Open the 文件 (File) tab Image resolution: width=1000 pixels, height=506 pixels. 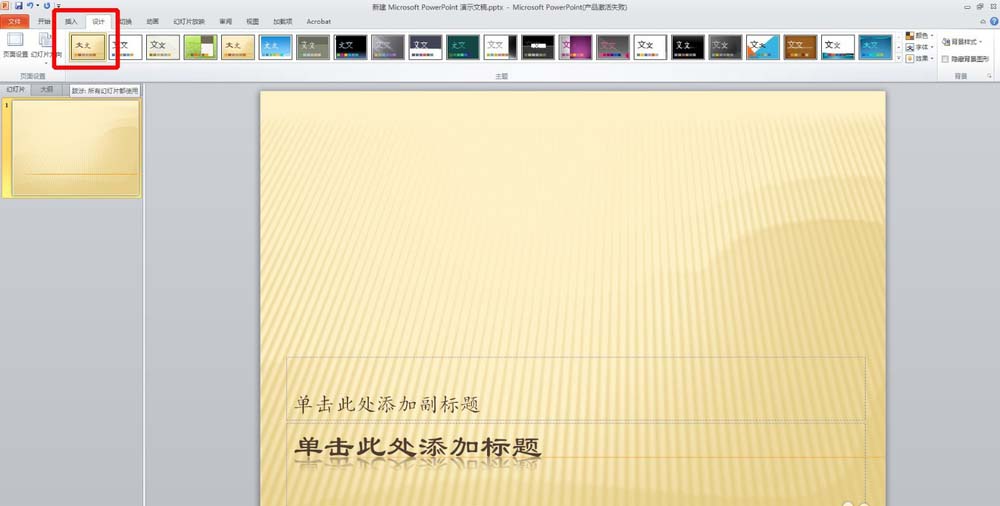point(15,22)
